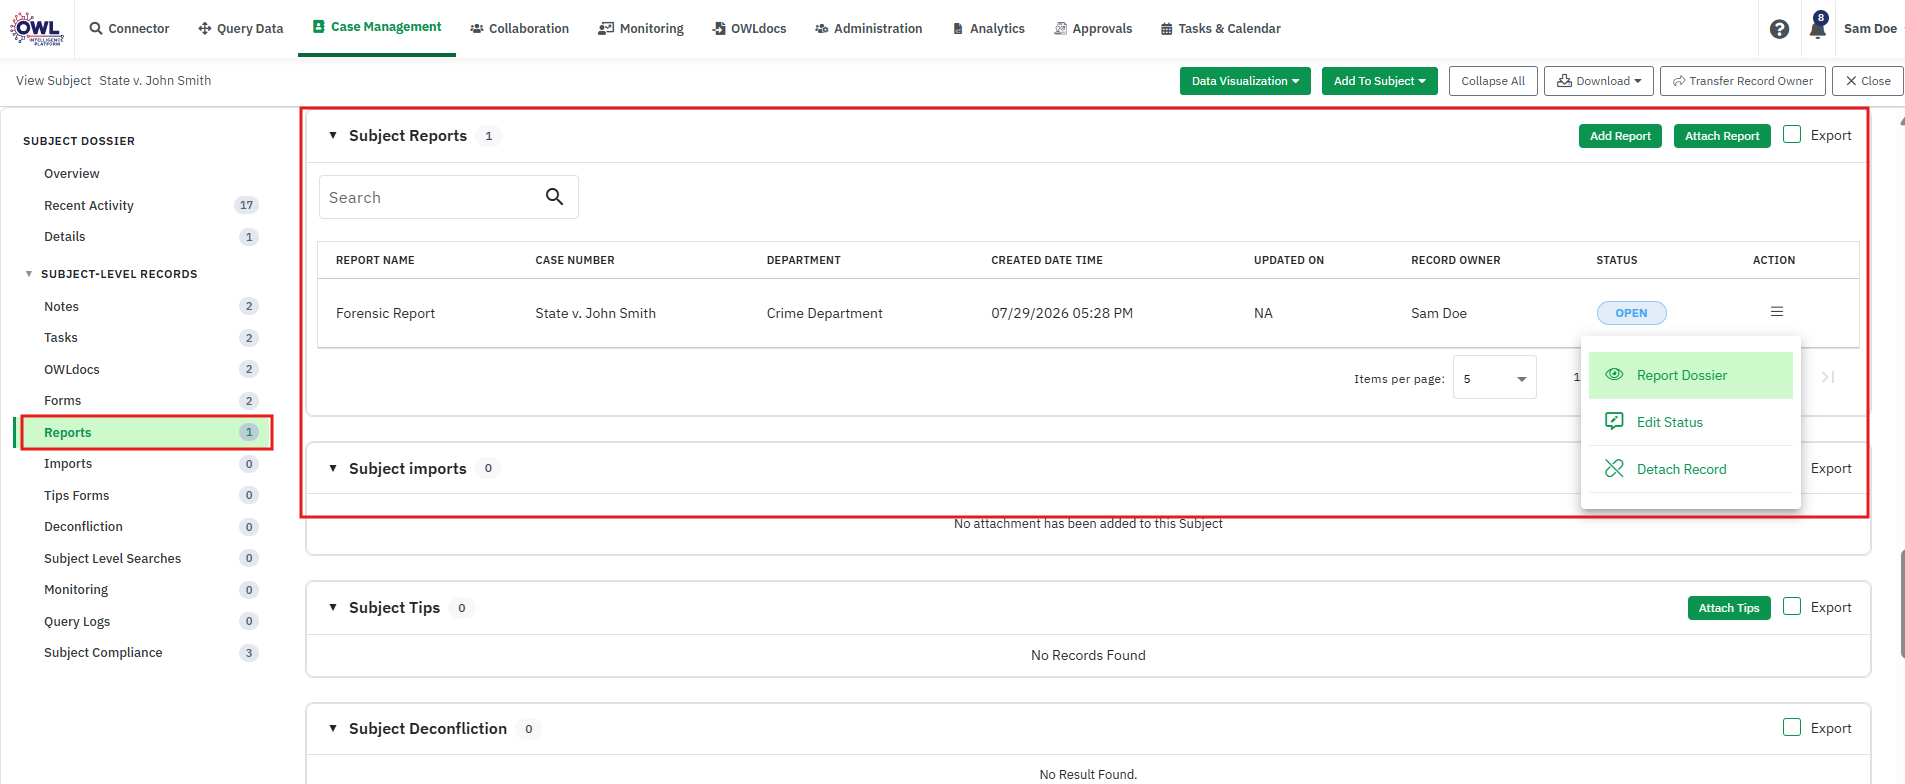Open Imports in sidebar
This screenshot has width=1905, height=784.
68,463
